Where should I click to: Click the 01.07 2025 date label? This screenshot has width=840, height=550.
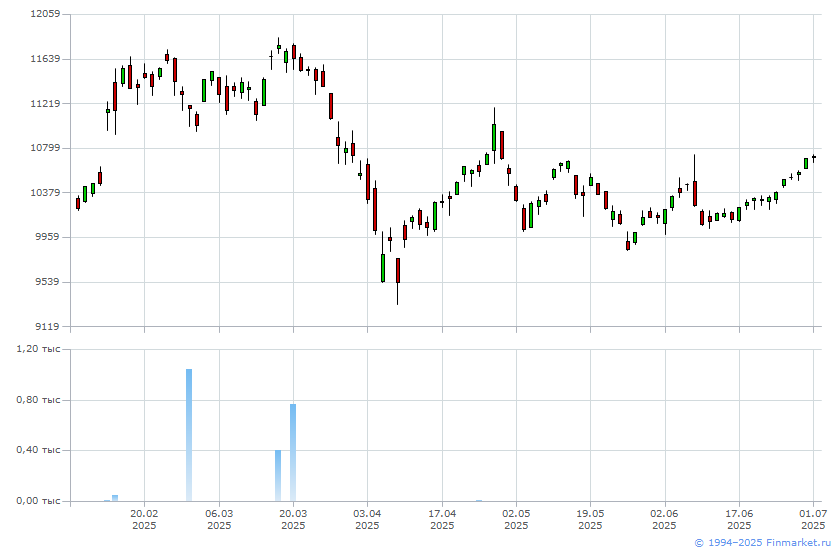(813, 519)
